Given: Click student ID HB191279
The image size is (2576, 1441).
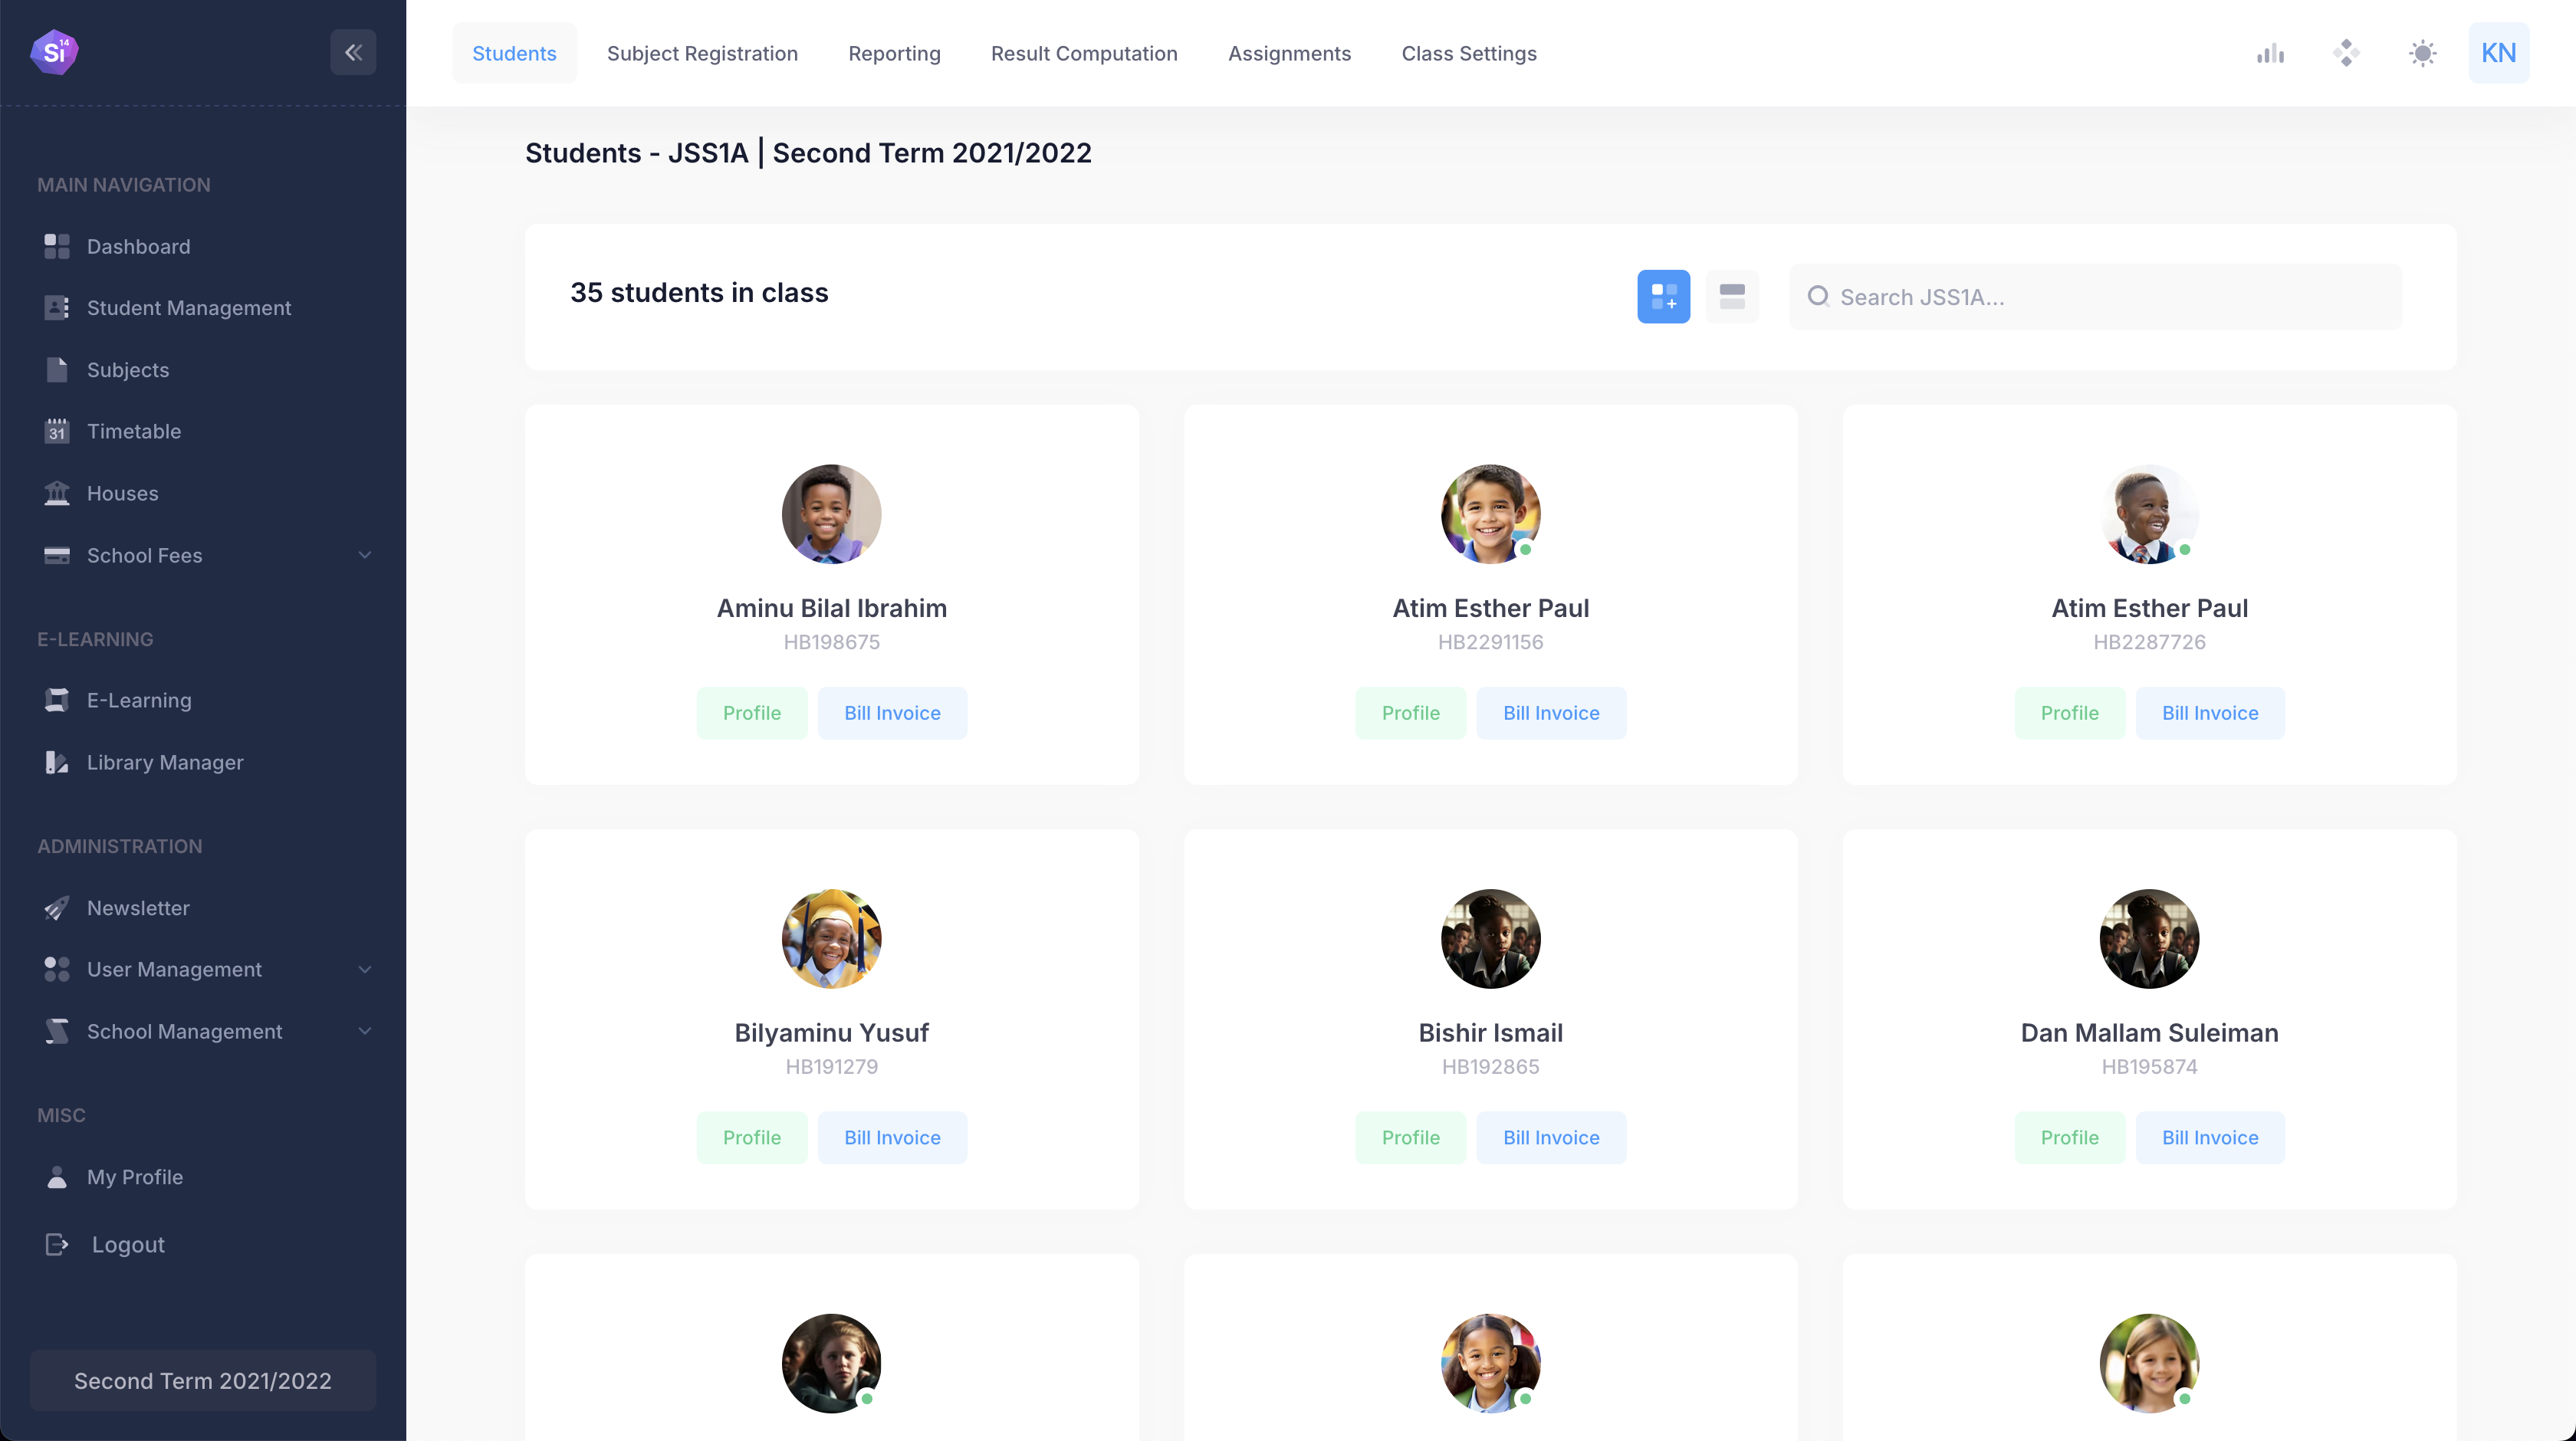Looking at the screenshot, I should click(831, 1066).
